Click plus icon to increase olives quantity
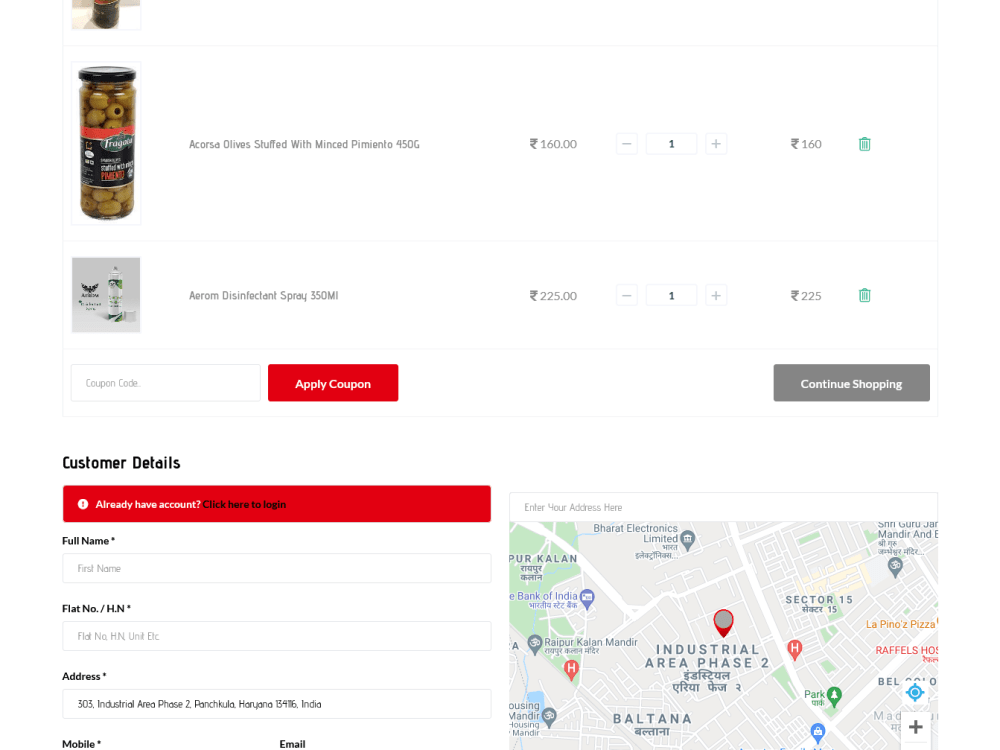Image resolution: width=1000 pixels, height=750 pixels. [x=716, y=143]
